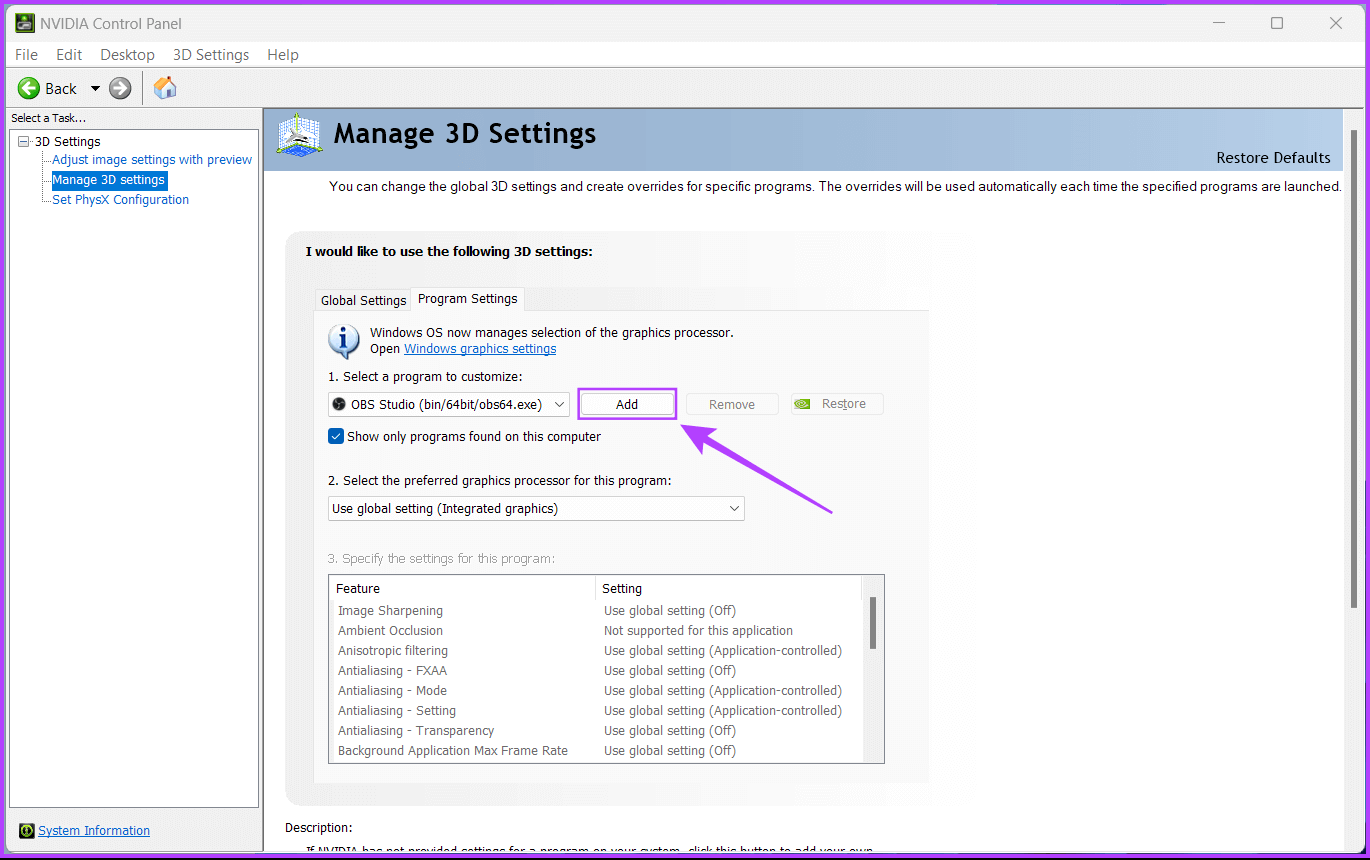Select the Ambient Occlusion feature row
The height and width of the screenshot is (860, 1370).
[595, 631]
